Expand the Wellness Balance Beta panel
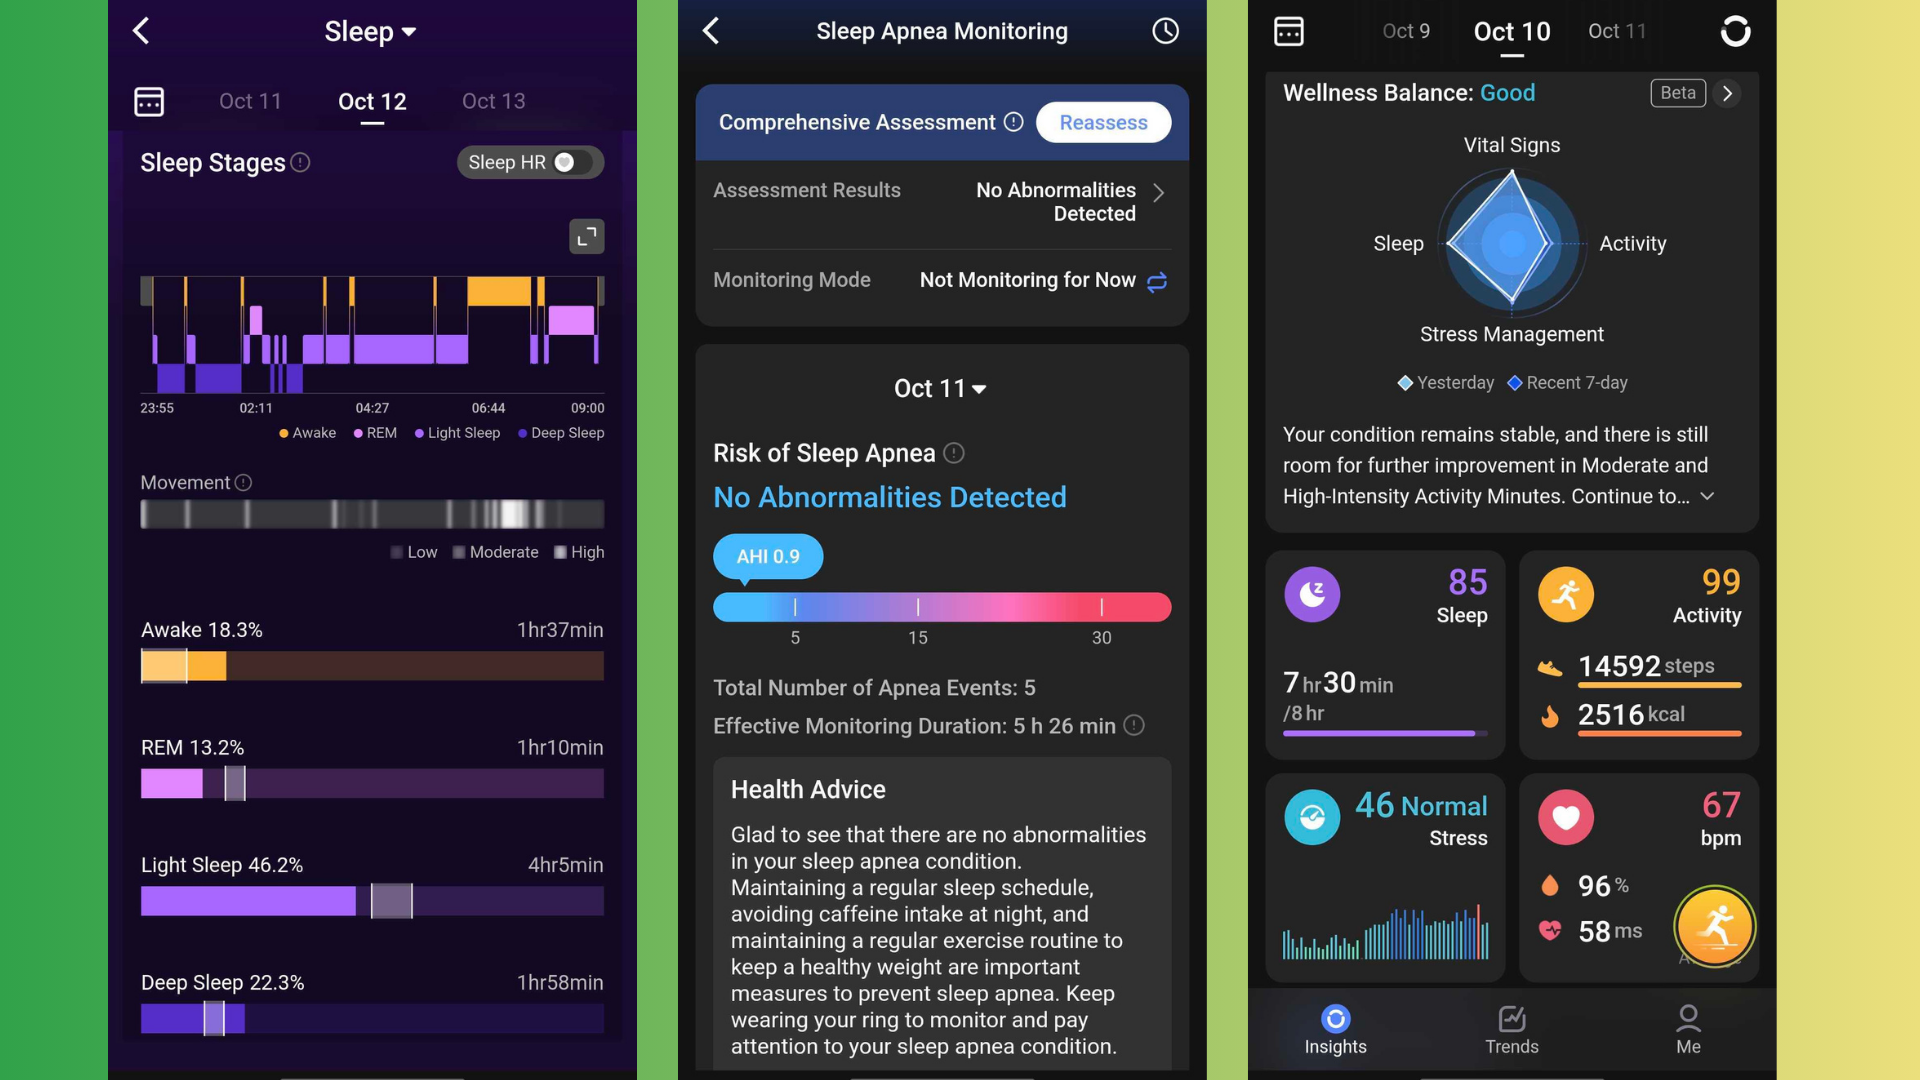Image resolution: width=1920 pixels, height=1080 pixels. coord(1729,94)
